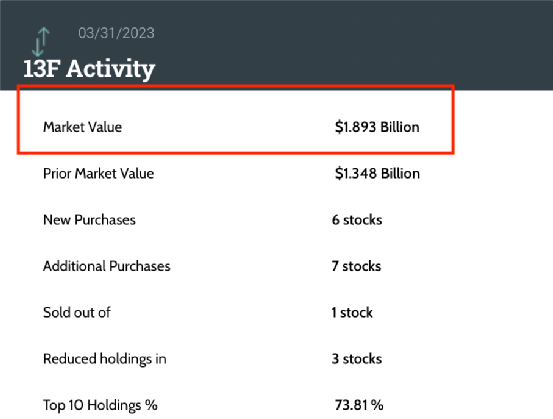Select the New Purchases row label
Image resolution: width=553 pixels, height=419 pixels.
[x=89, y=220]
